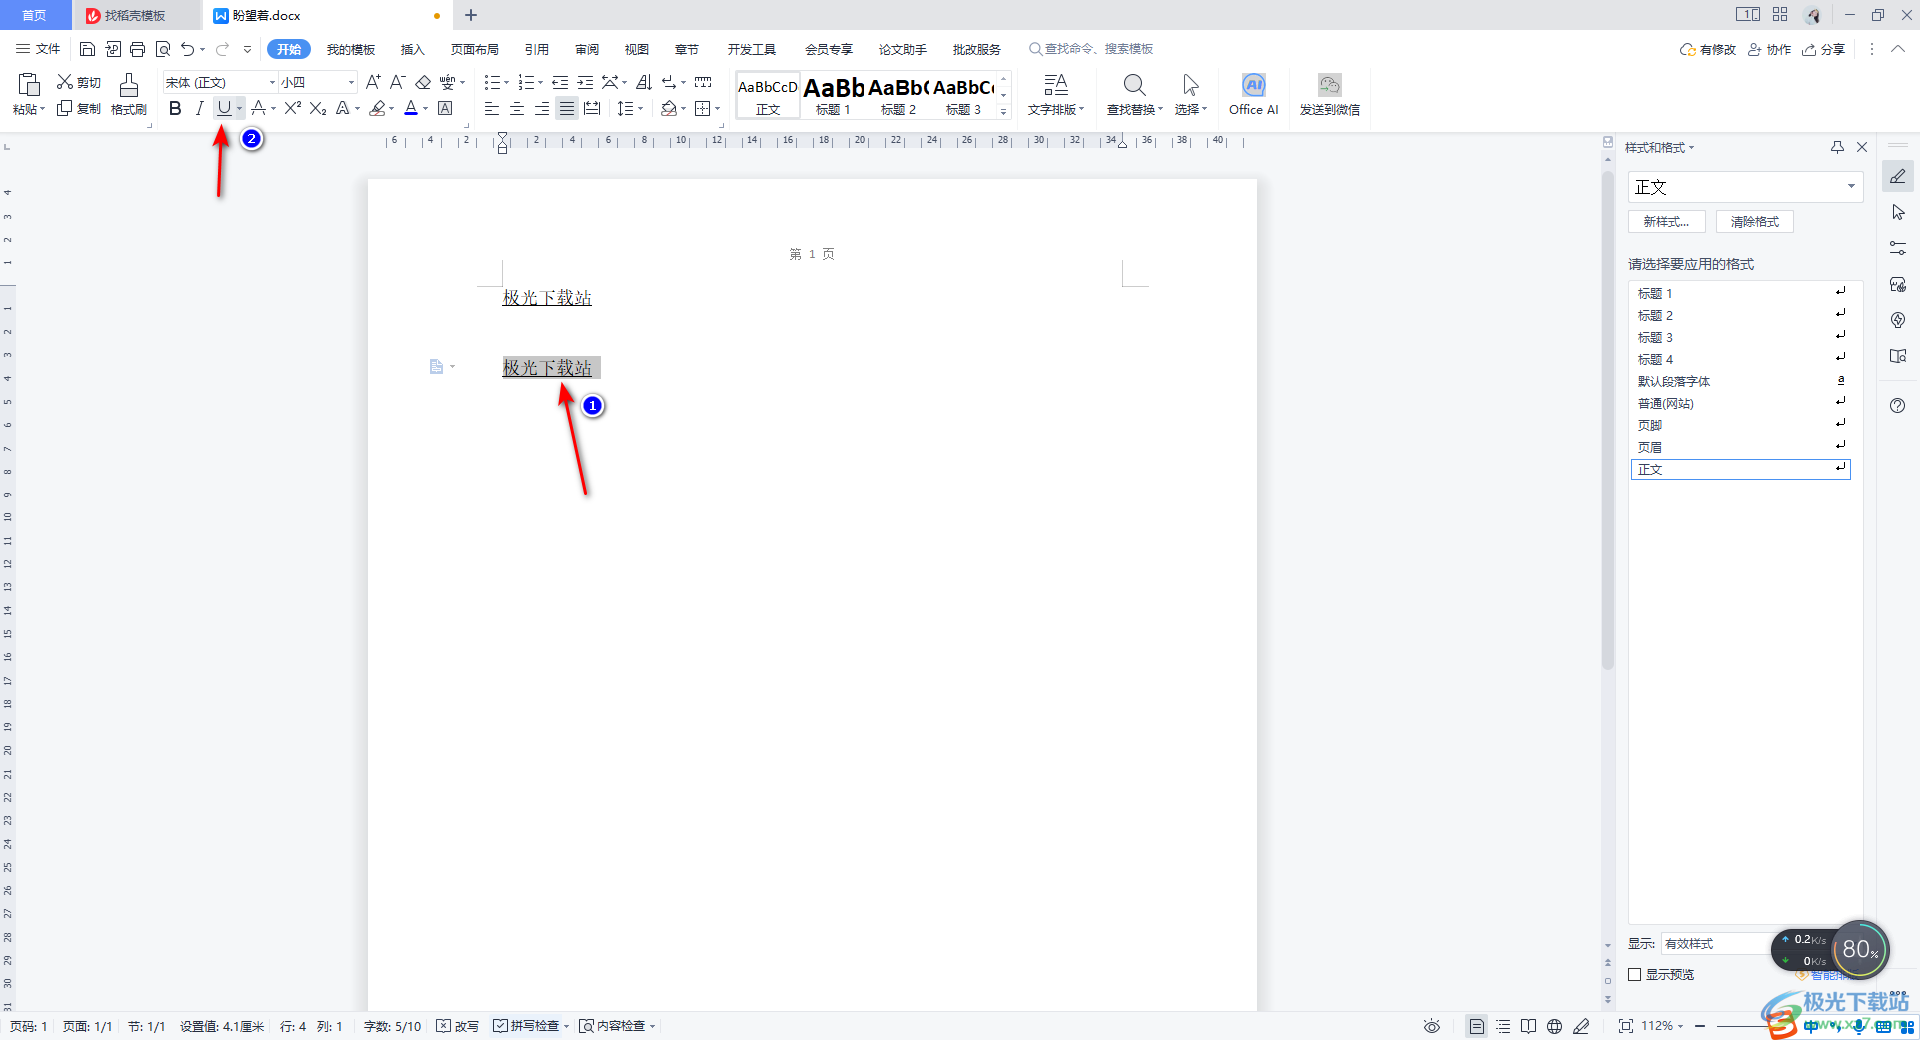
Task: Click the 清除格式 button
Action: point(1754,222)
